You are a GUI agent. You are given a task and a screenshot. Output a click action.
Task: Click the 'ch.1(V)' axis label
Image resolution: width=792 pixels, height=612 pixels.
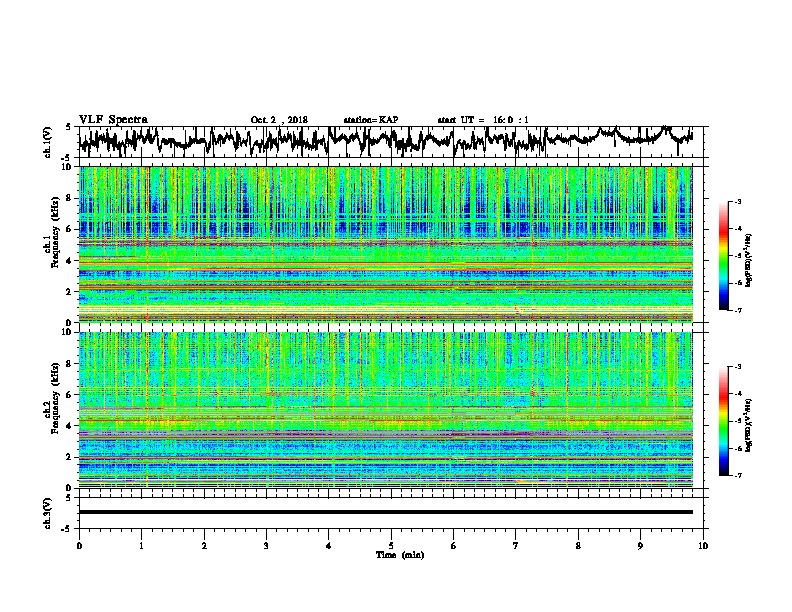pyautogui.click(x=48, y=142)
